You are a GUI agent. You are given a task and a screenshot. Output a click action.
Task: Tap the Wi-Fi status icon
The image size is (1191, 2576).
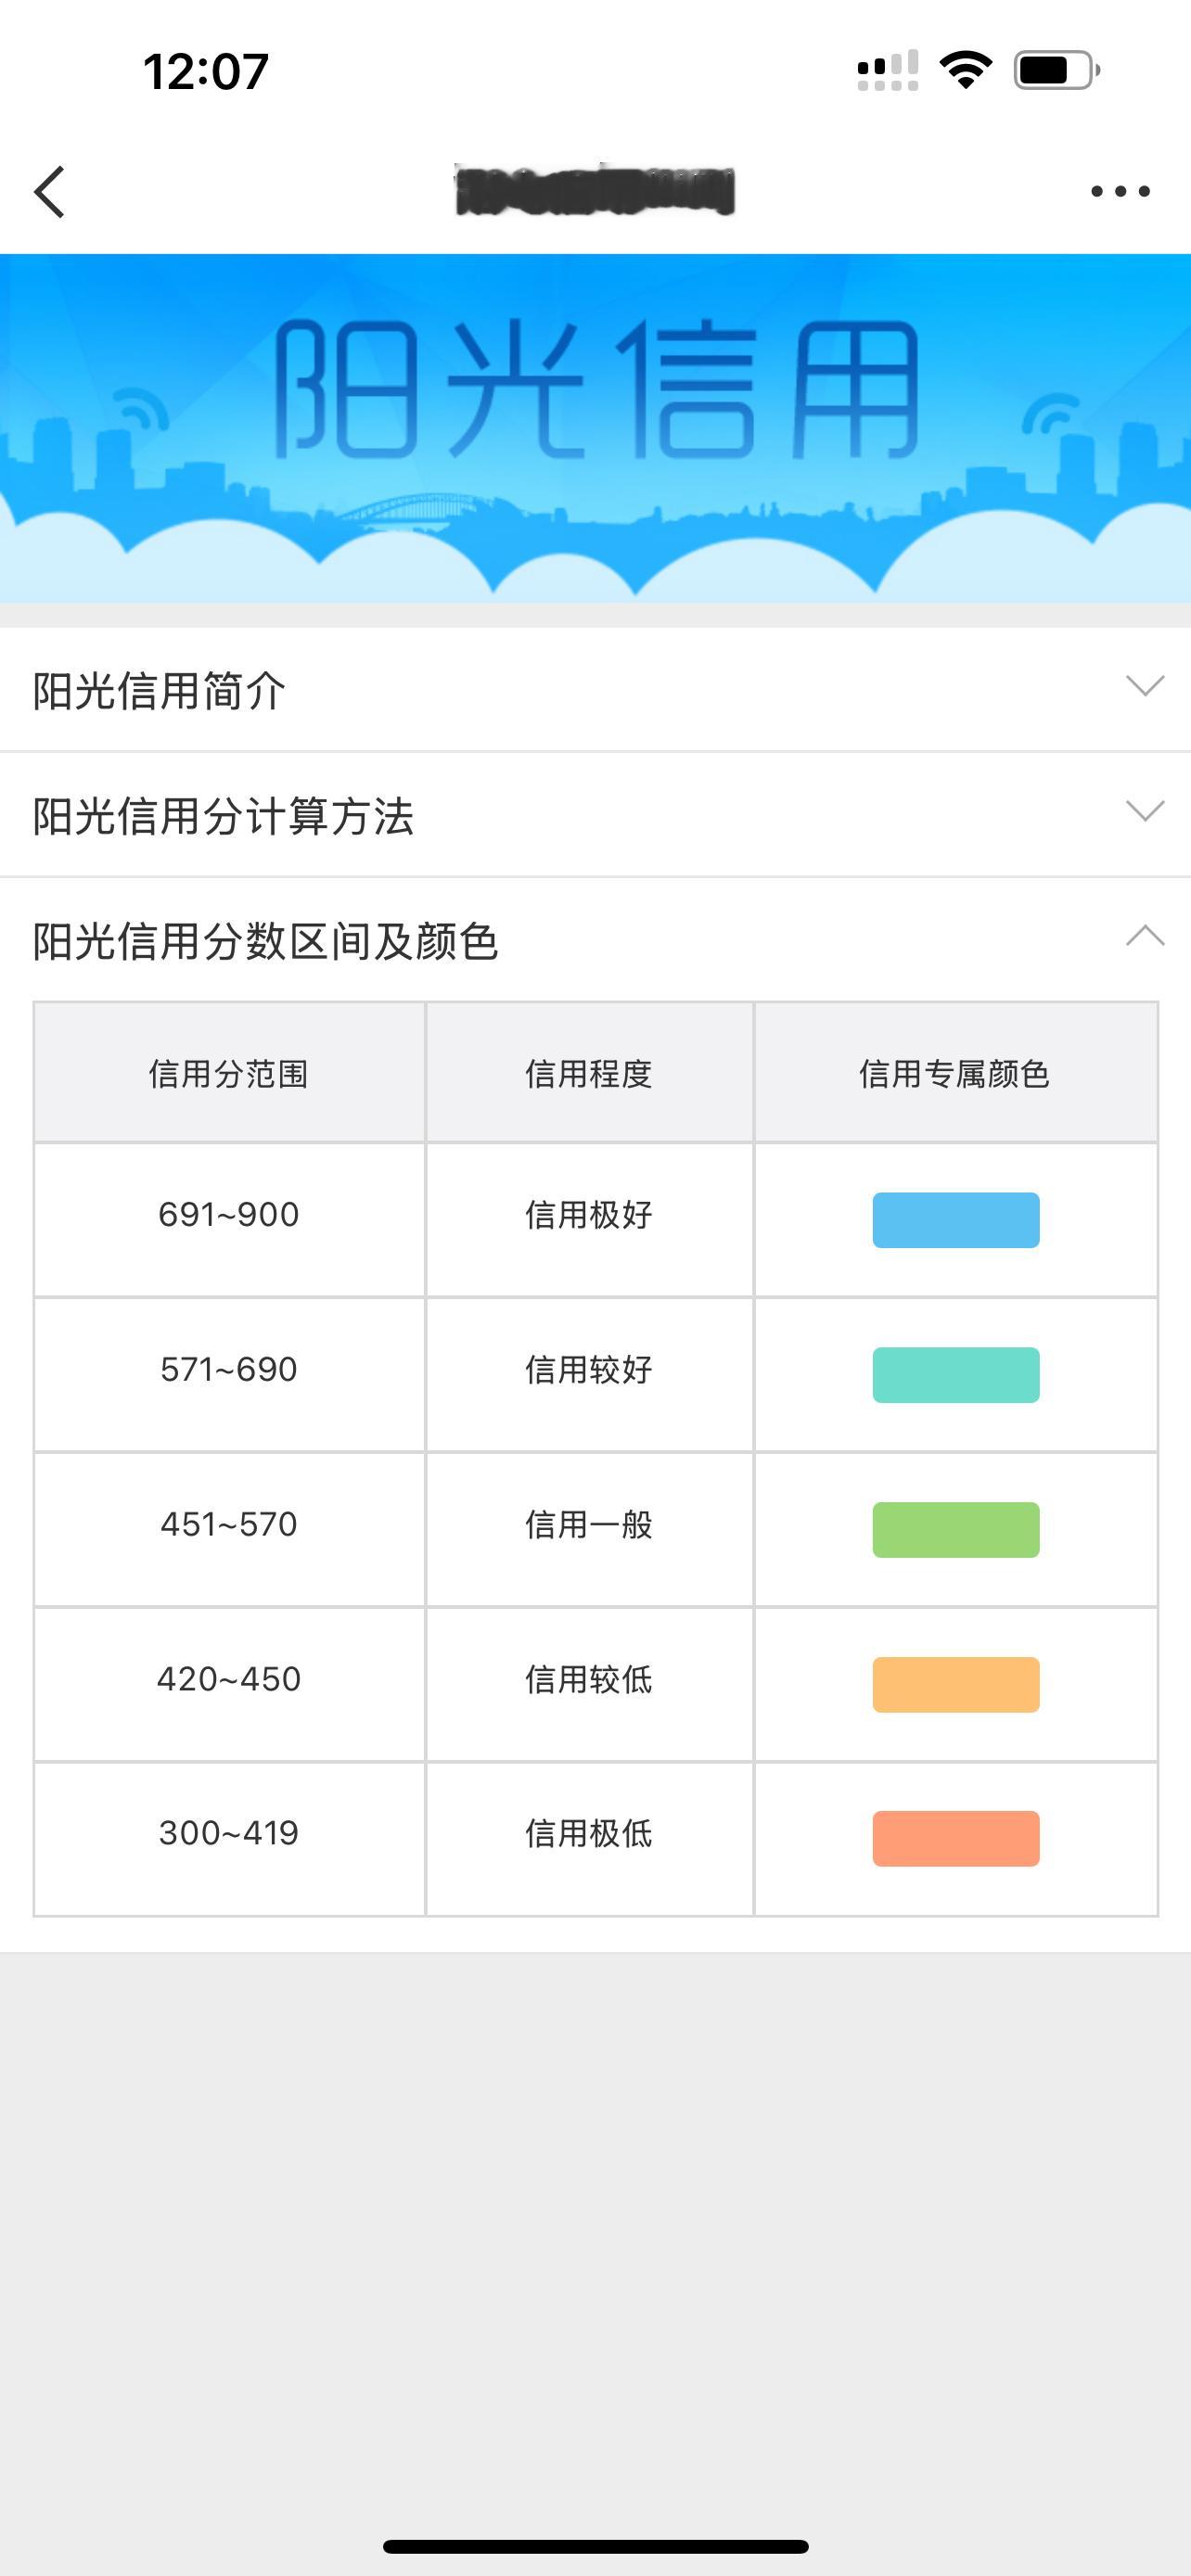tap(965, 70)
